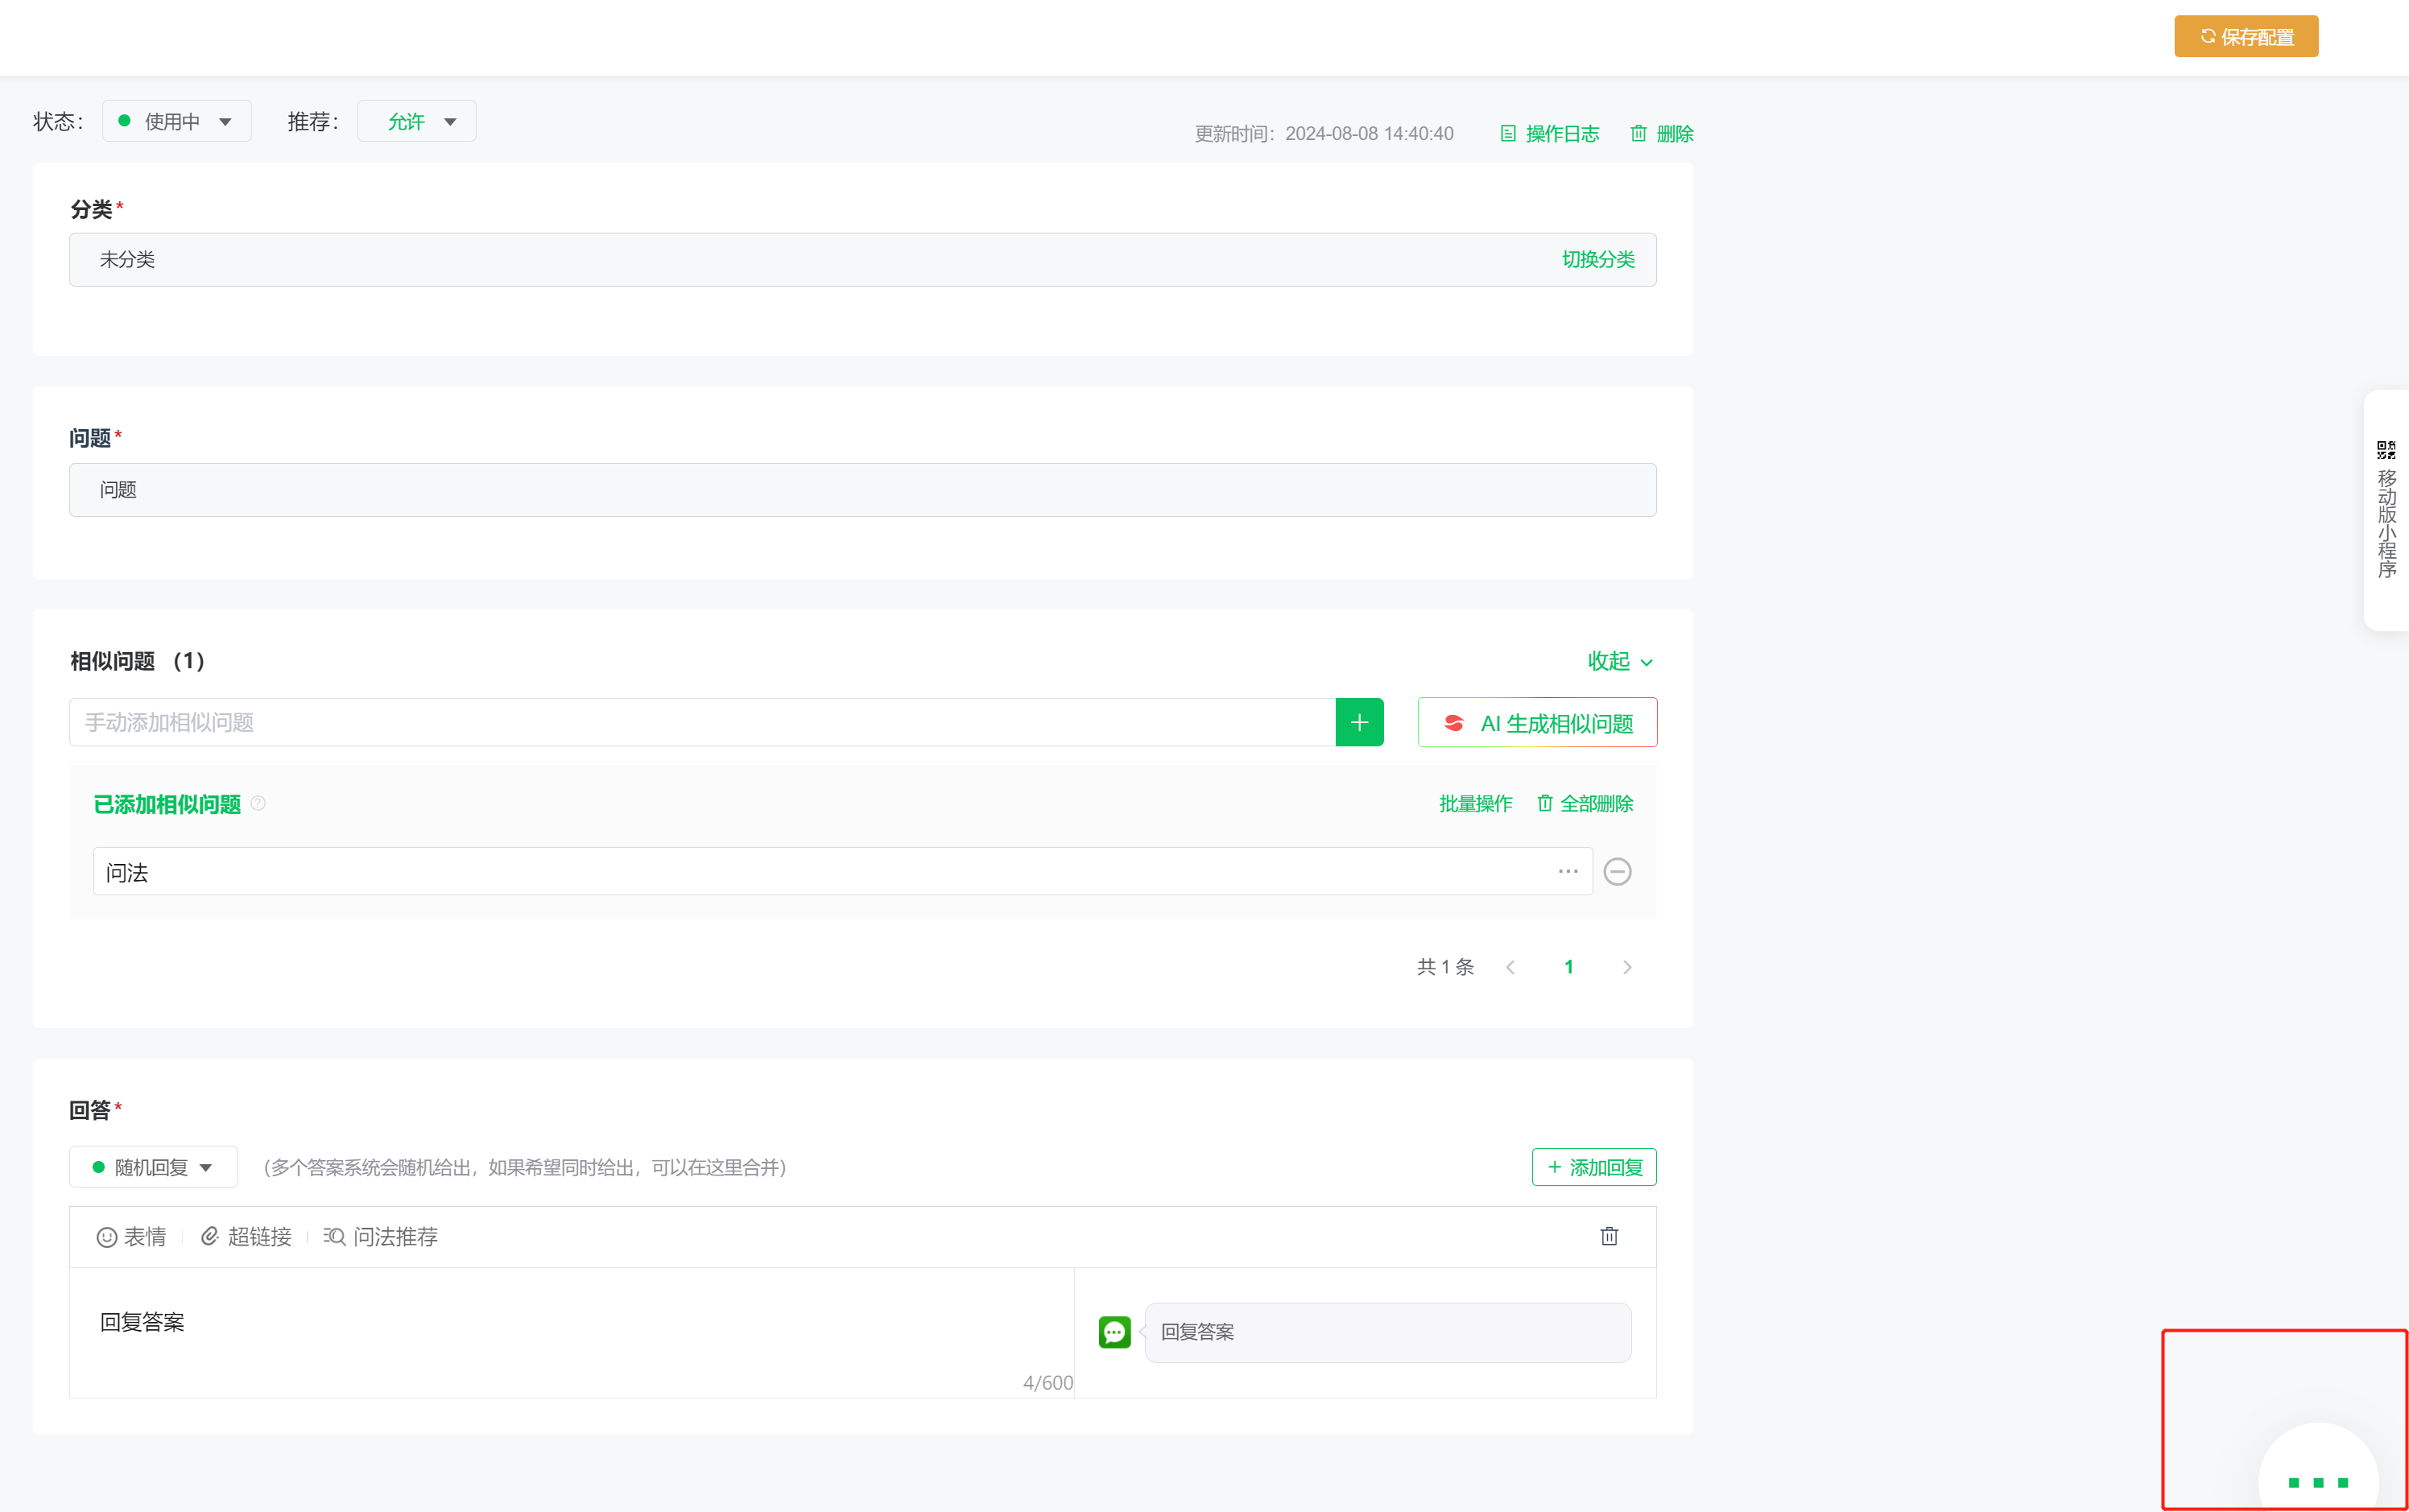Collapse similar questions with 收起
The image size is (2409, 1512).
(1619, 661)
